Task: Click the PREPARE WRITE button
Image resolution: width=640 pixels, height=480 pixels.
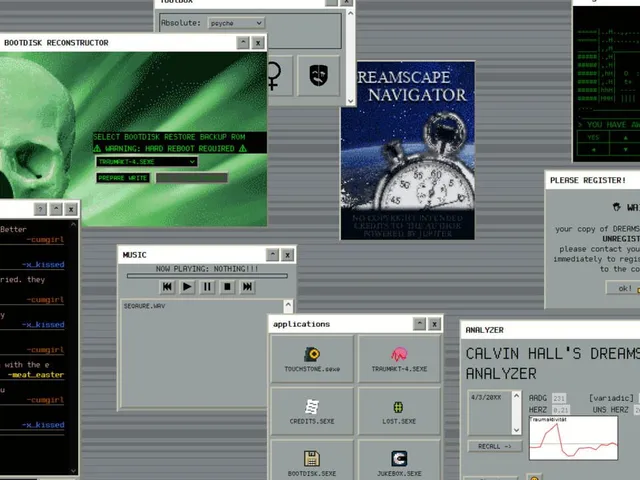Action: coord(122,178)
